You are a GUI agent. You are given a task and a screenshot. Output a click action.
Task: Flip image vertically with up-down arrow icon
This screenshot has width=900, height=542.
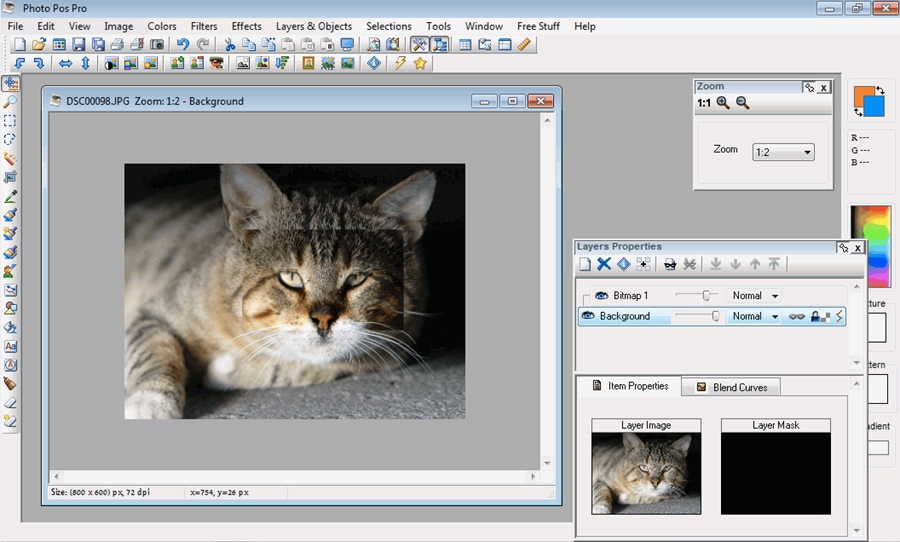pyautogui.click(x=86, y=63)
